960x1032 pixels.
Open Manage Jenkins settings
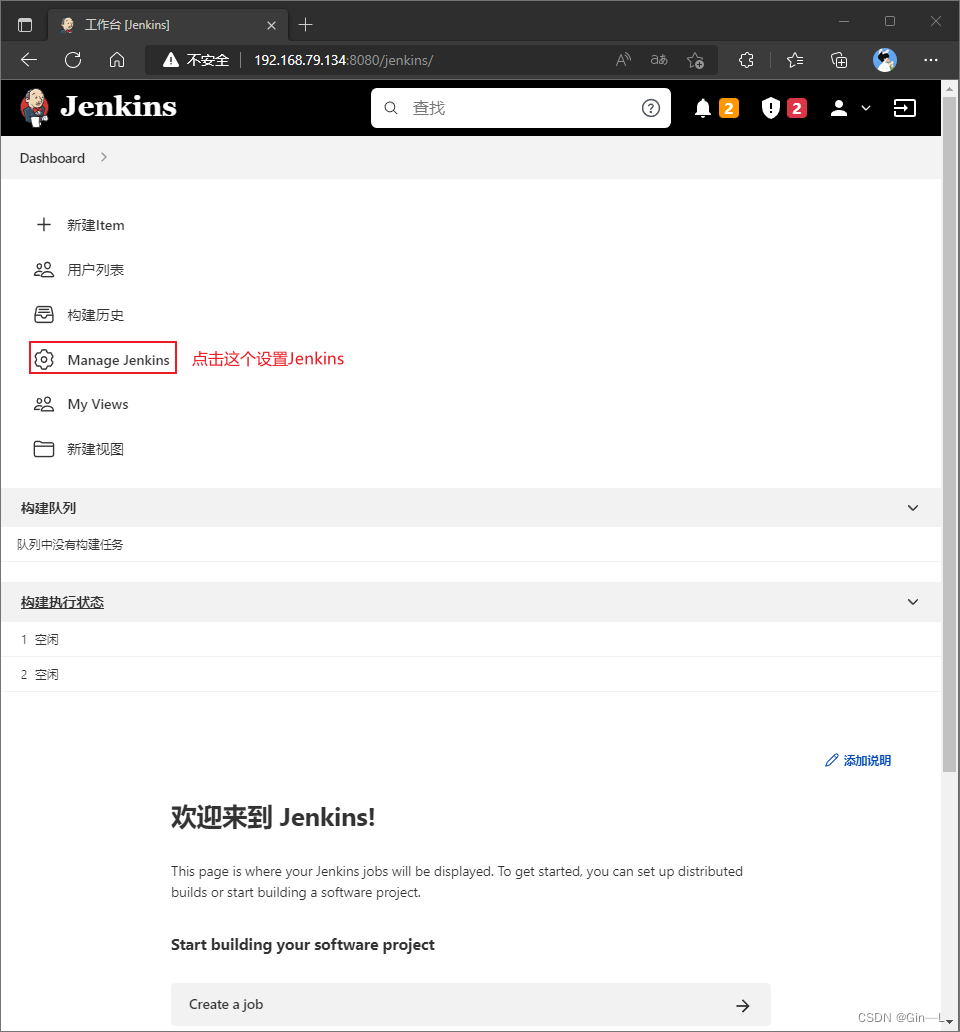118,360
